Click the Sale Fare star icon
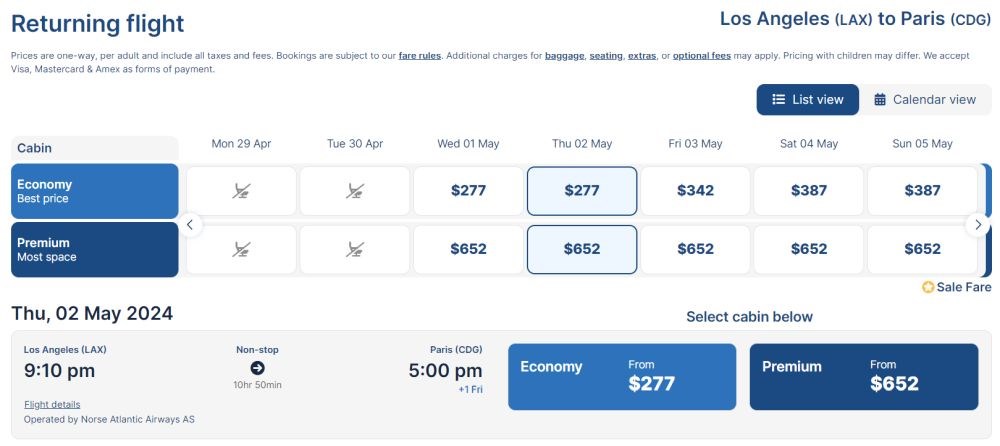The image size is (1000, 446). point(928,287)
